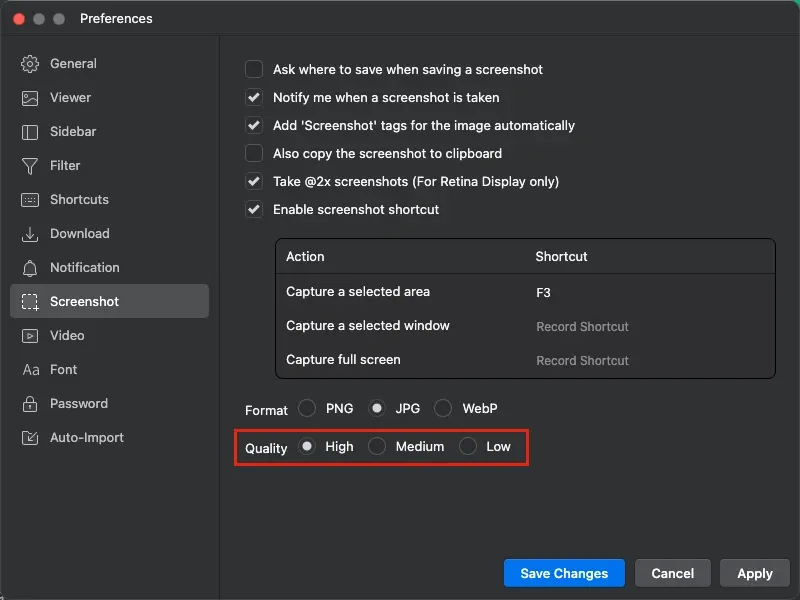
Task: Edit the F3 shortcut for selected area
Action: [543, 293]
